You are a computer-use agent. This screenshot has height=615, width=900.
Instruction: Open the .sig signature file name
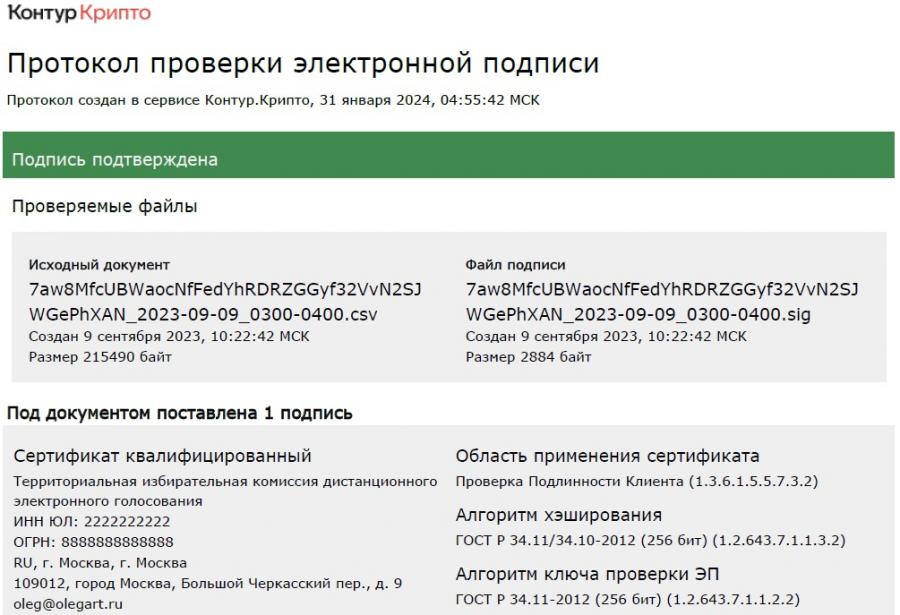coord(662,302)
